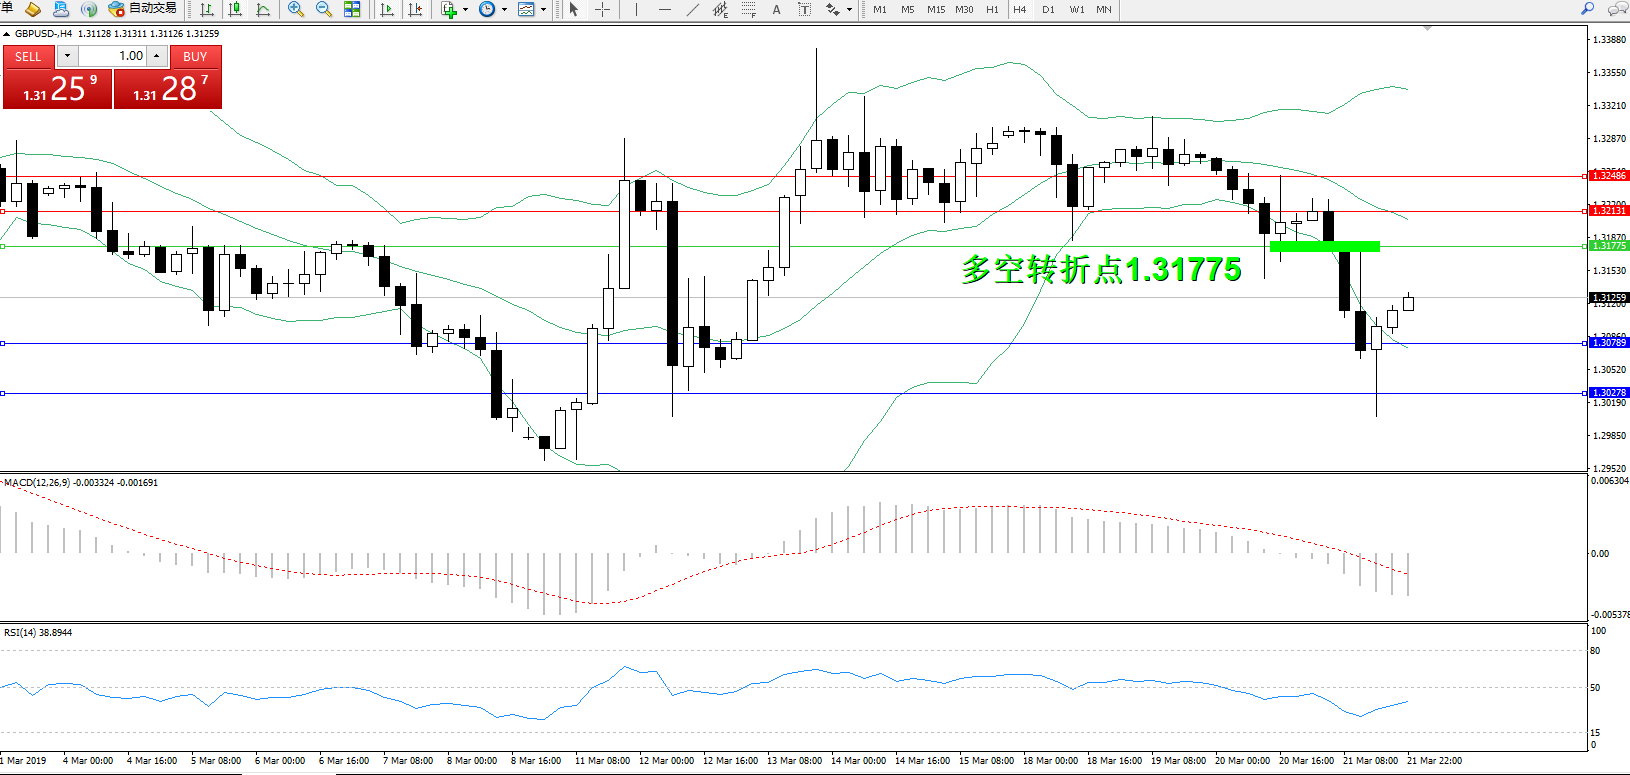
Task: Expand the periodicity clock dropdown arrow
Action: pos(504,9)
